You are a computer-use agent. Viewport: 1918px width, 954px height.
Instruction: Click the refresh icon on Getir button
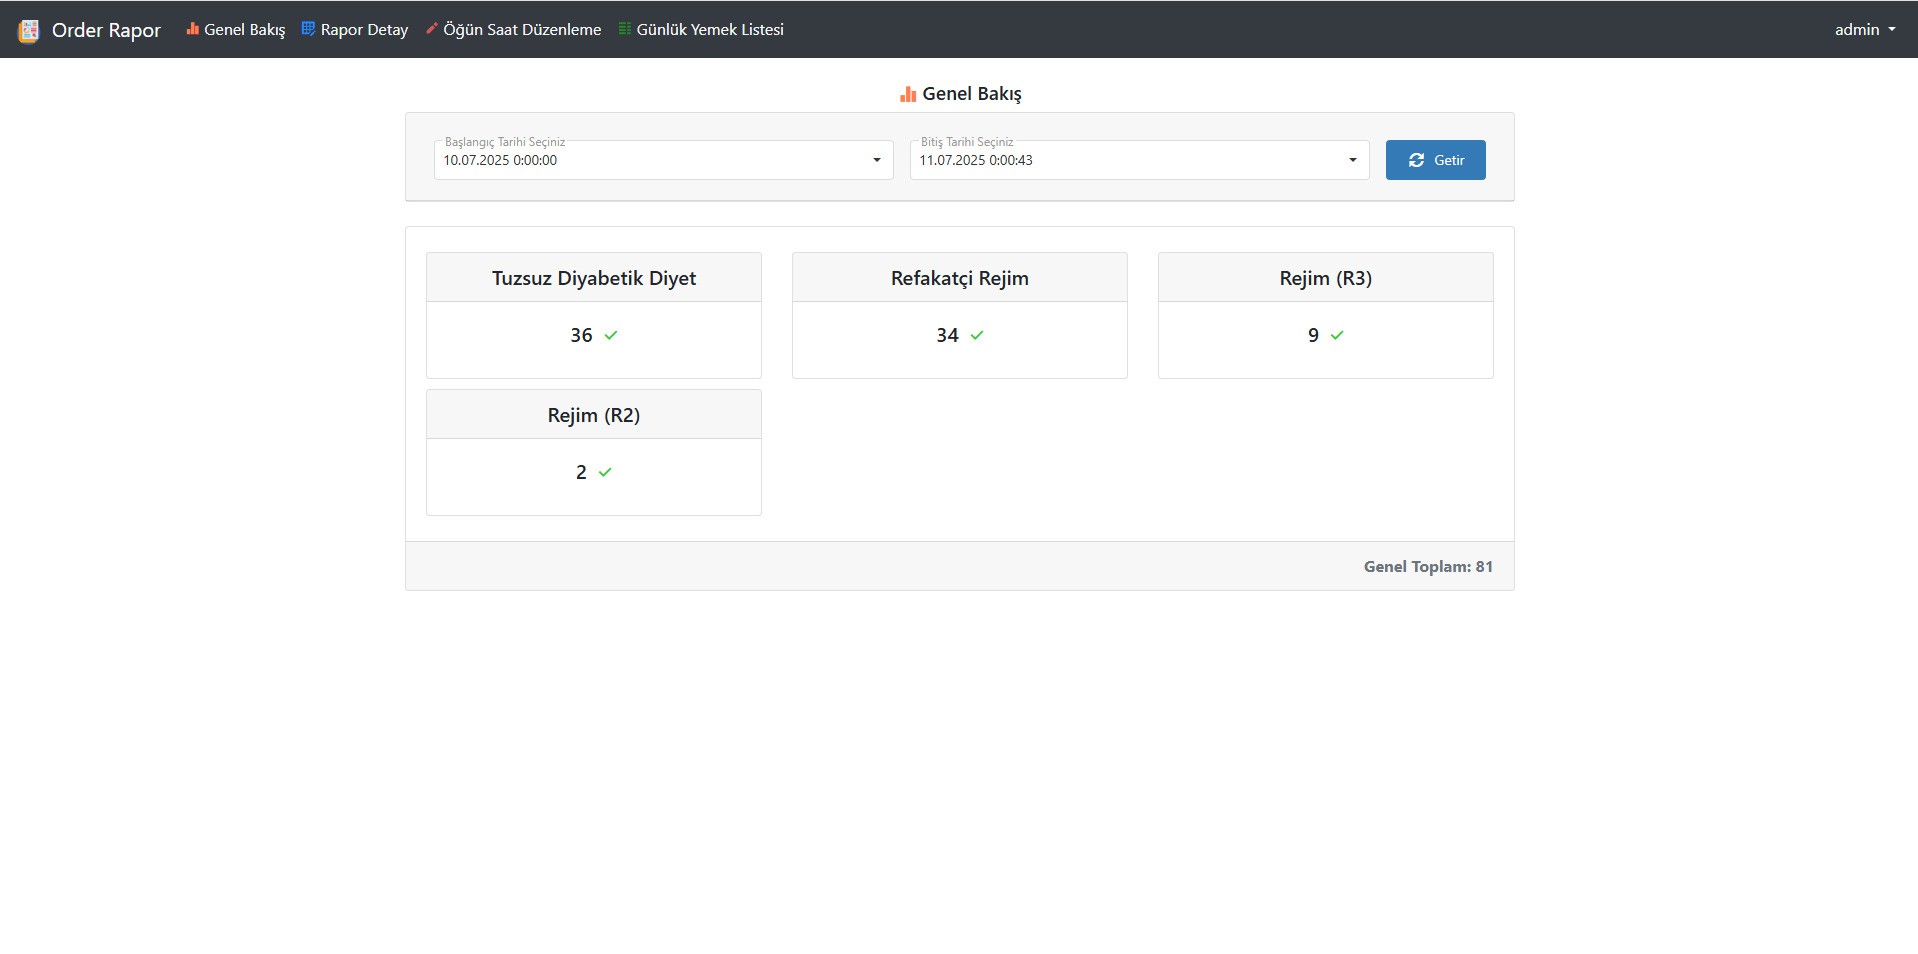(1416, 160)
